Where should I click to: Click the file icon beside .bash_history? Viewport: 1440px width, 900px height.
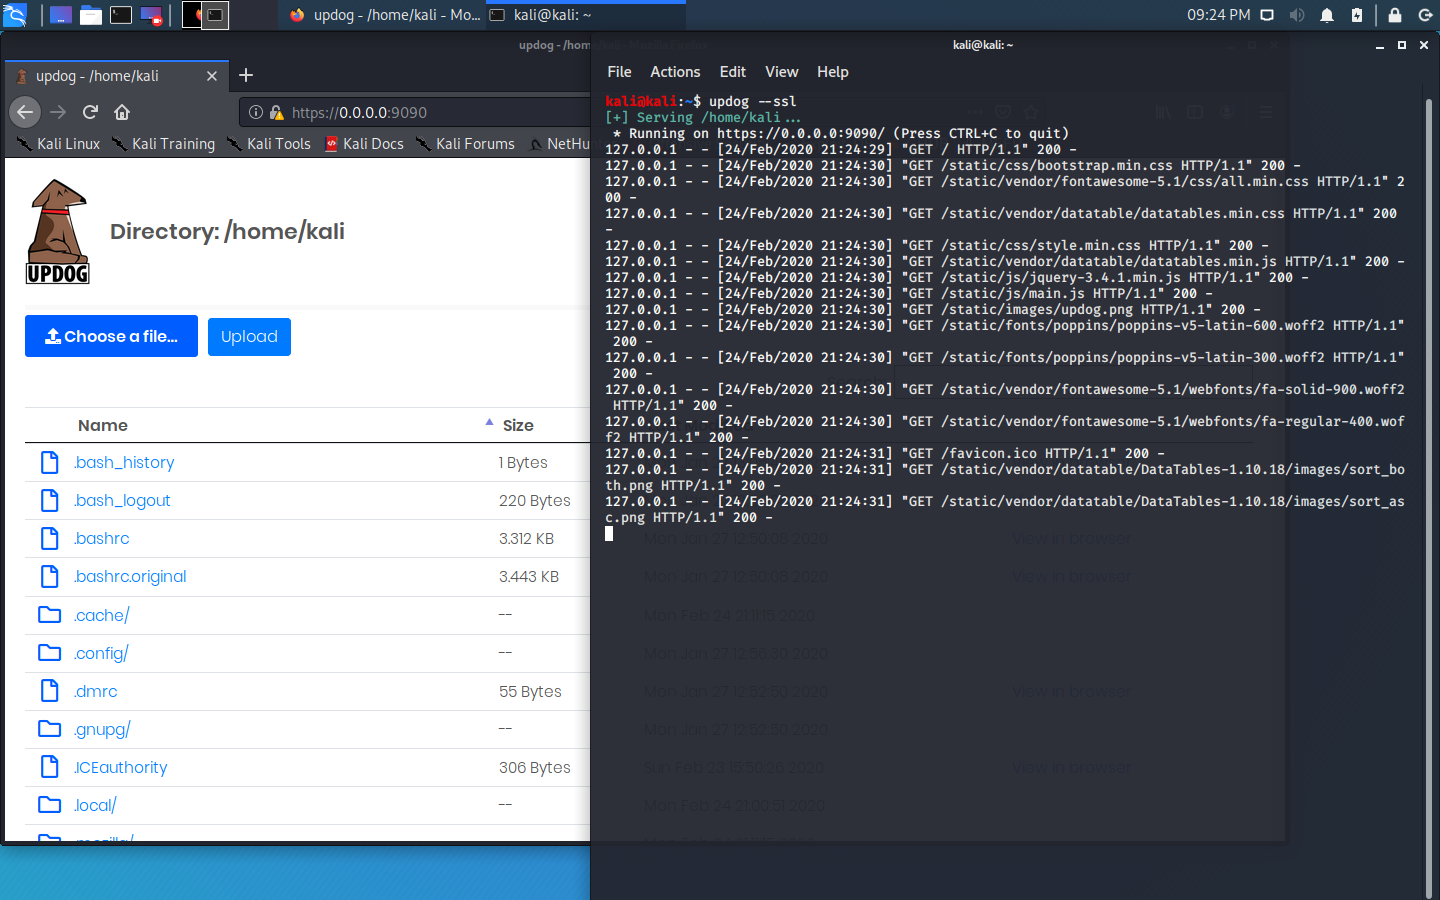(50, 462)
